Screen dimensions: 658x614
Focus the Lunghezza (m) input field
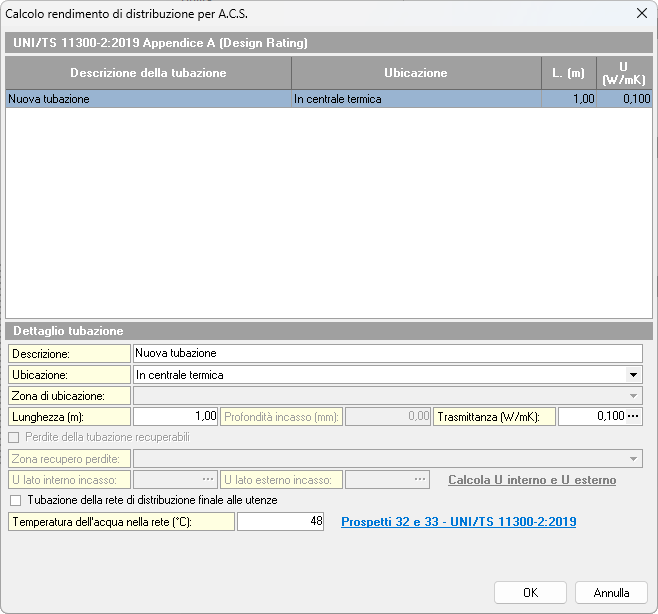point(175,416)
